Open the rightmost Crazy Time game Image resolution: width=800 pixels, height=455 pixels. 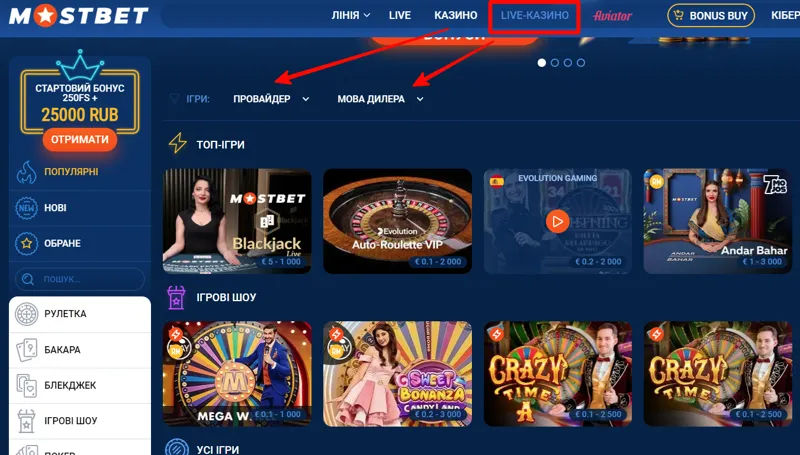coord(718,373)
